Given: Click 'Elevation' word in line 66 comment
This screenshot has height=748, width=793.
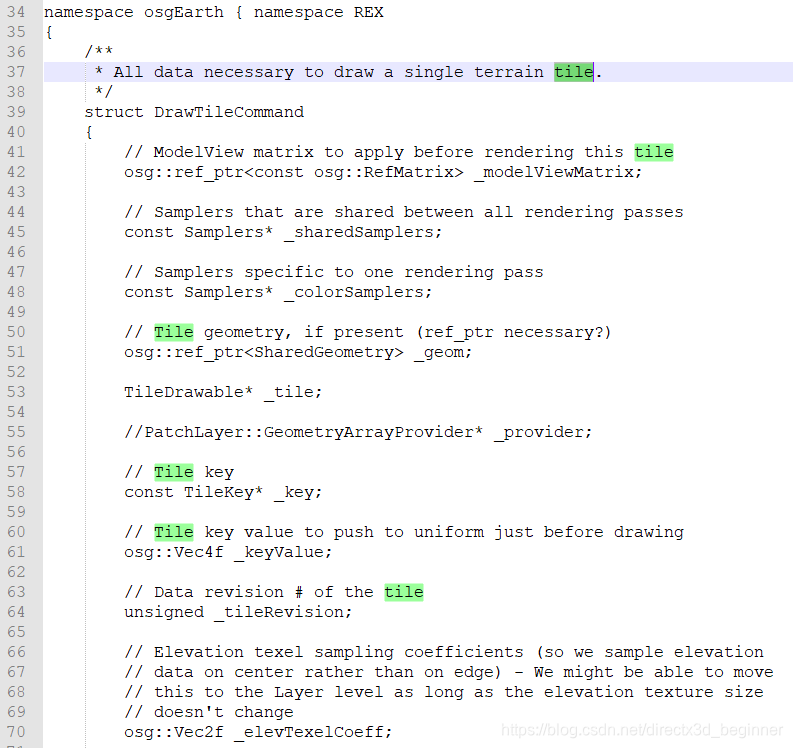Looking at the screenshot, I should (199, 652).
